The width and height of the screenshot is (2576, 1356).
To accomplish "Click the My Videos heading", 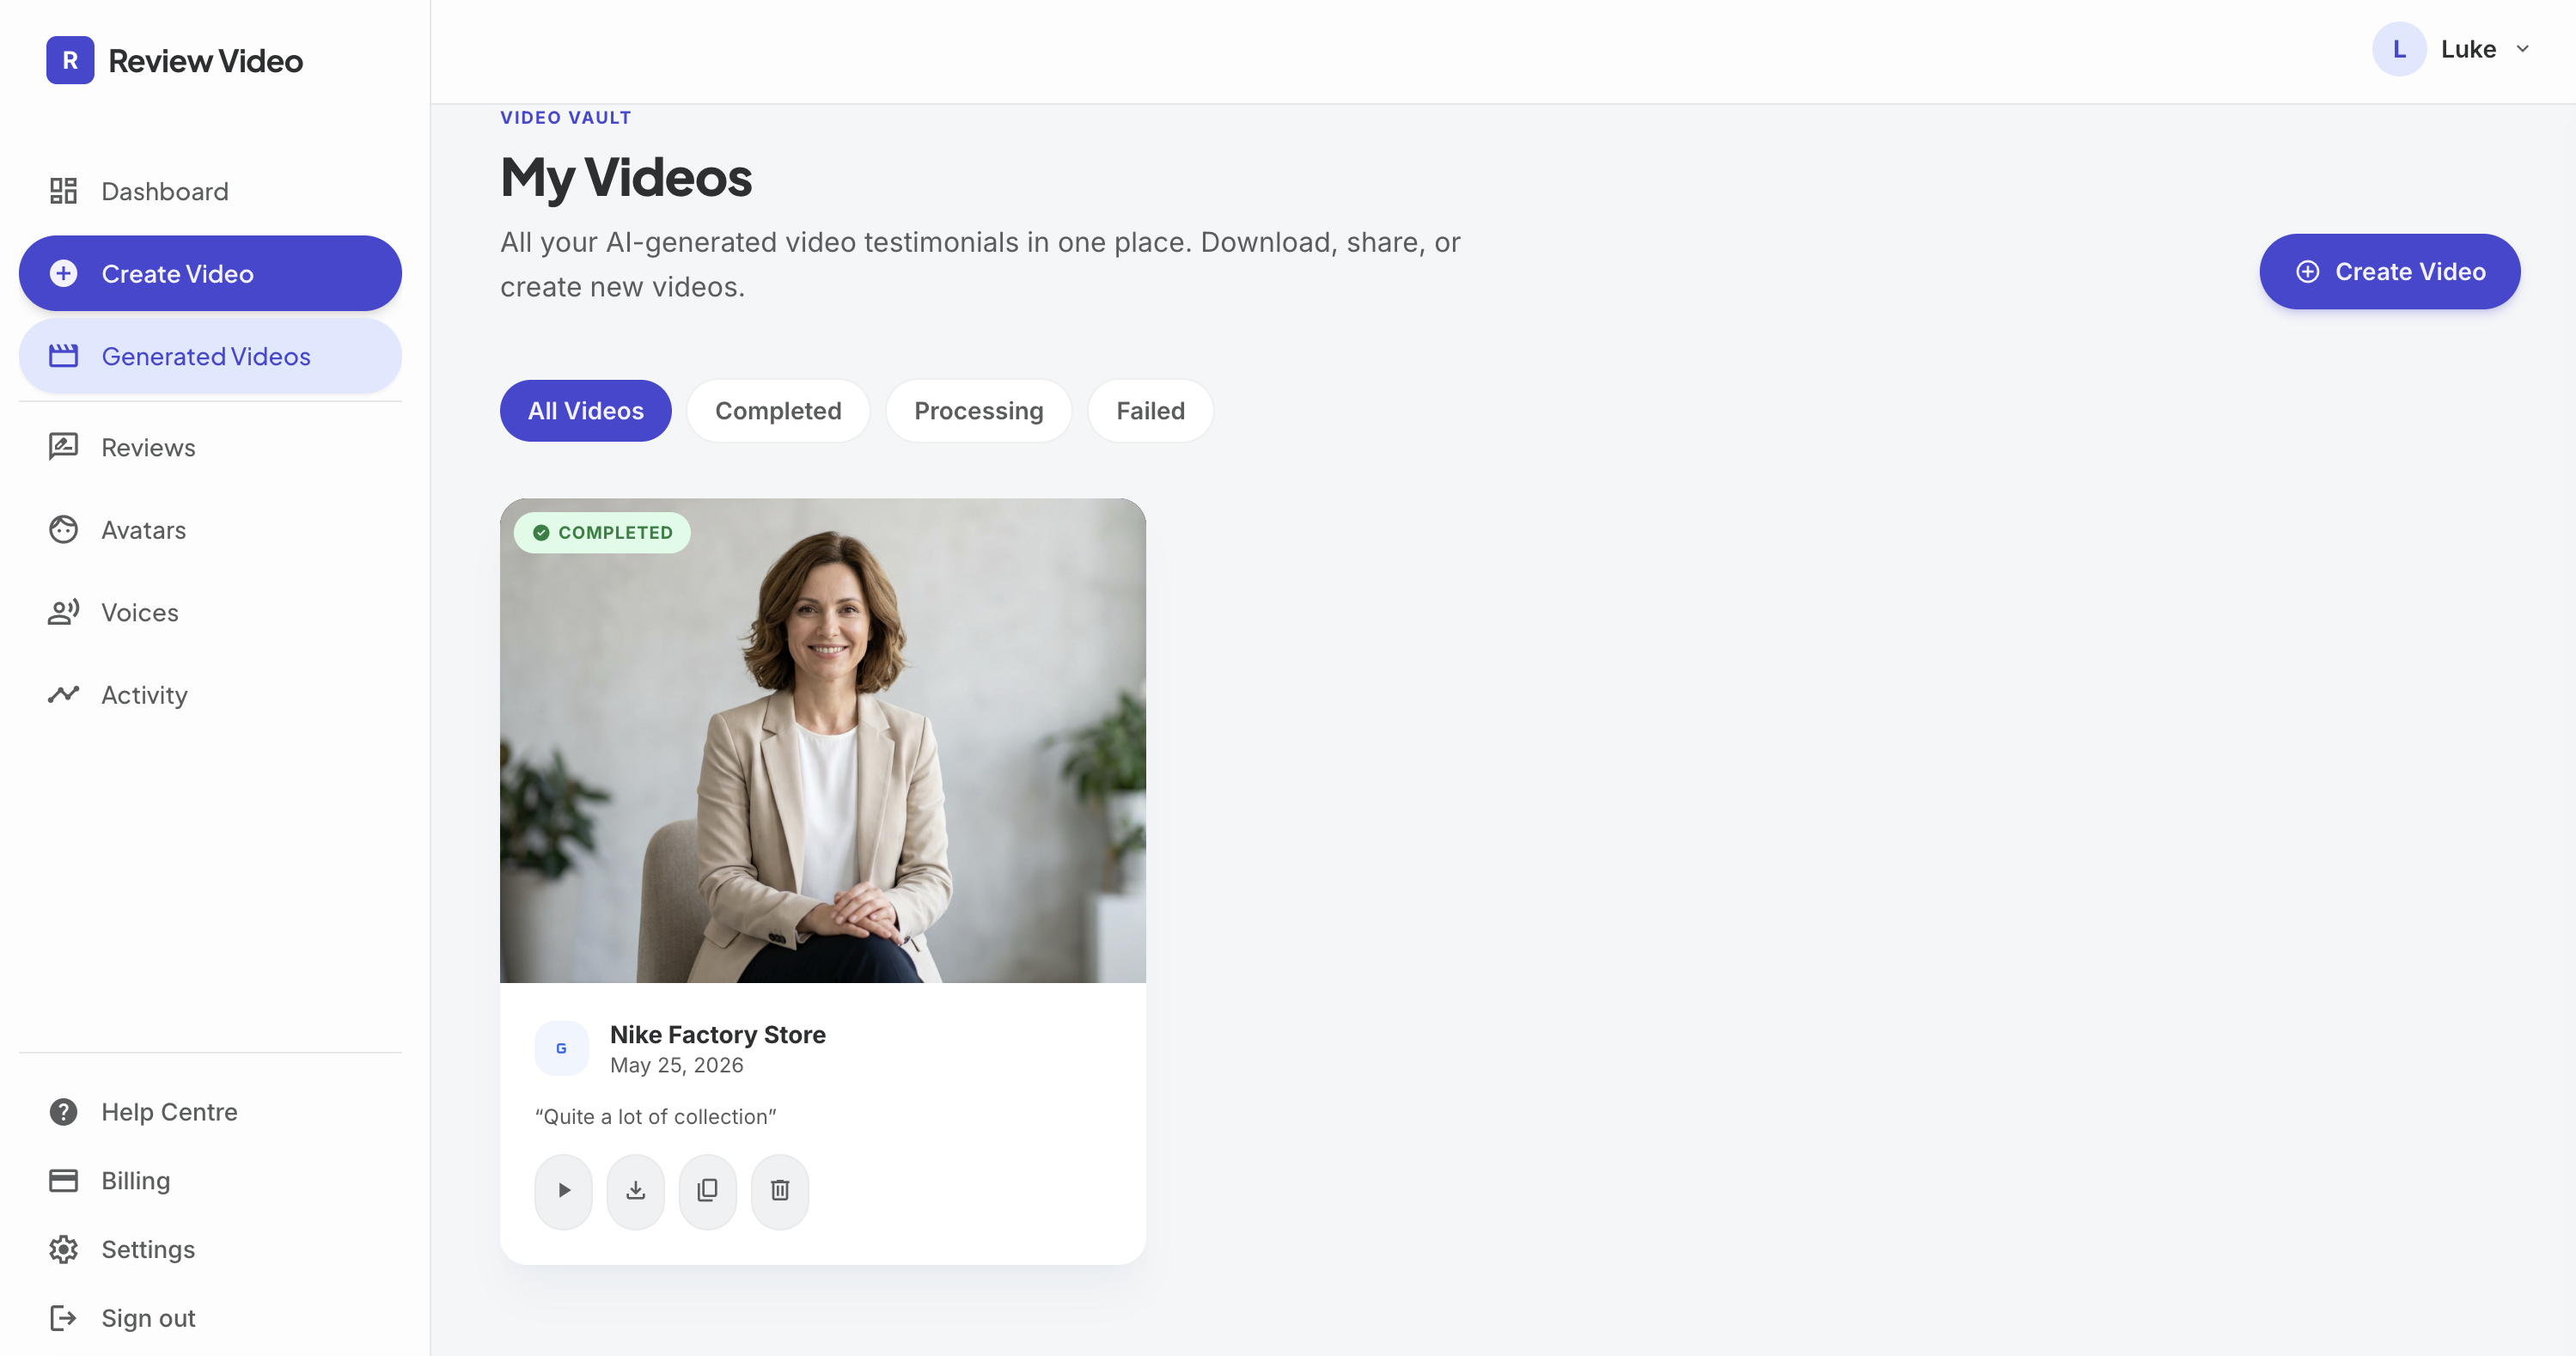I will (x=626, y=178).
